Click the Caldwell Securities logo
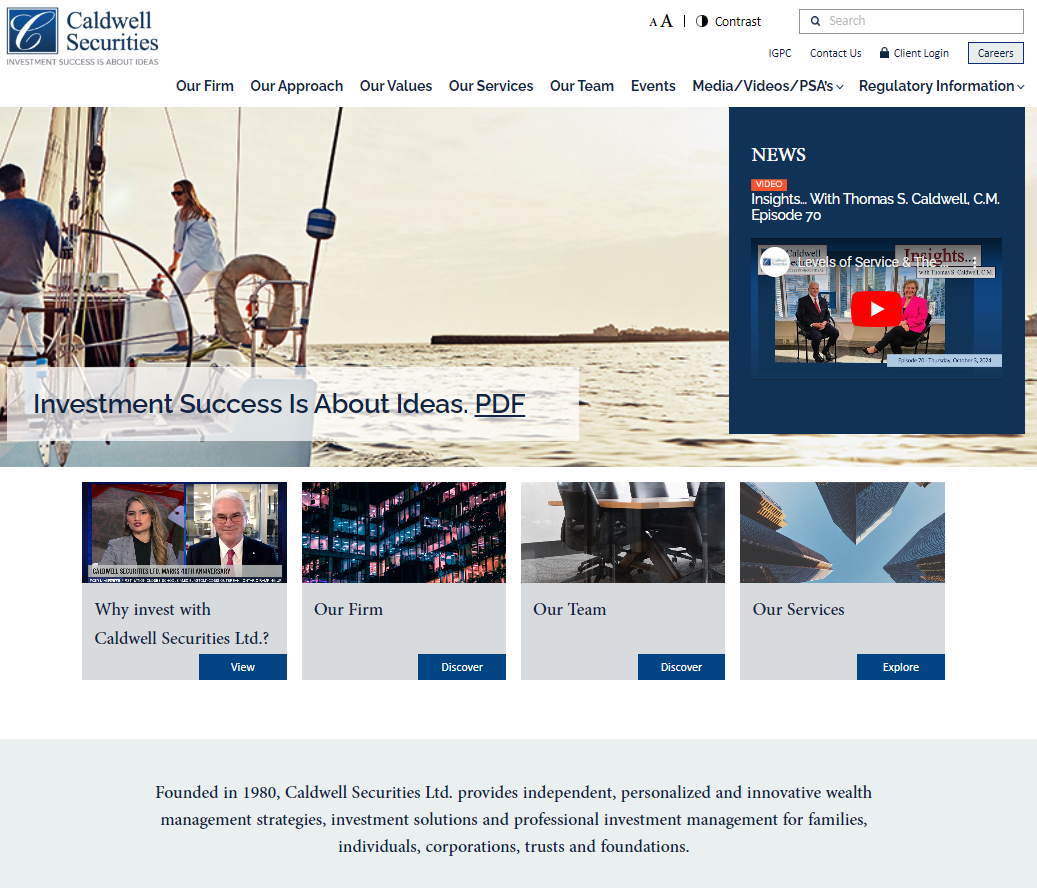 83,37
